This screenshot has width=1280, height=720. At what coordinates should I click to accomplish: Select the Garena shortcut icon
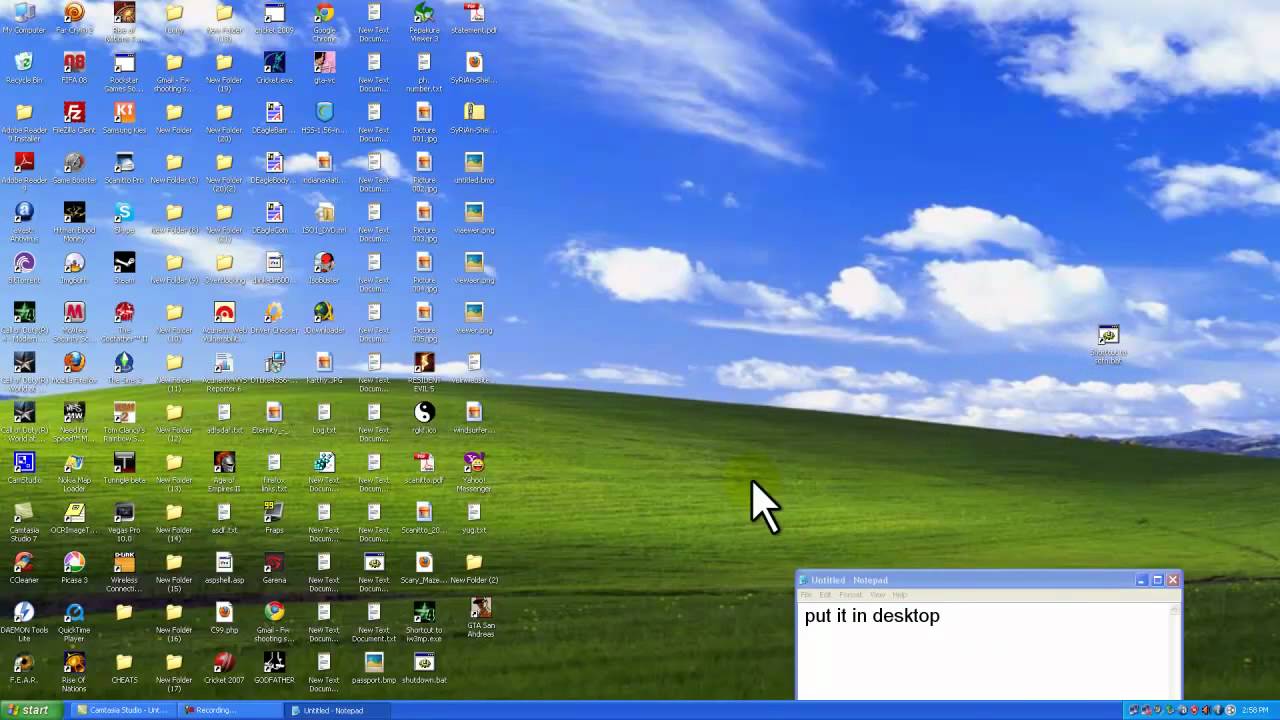pos(274,569)
